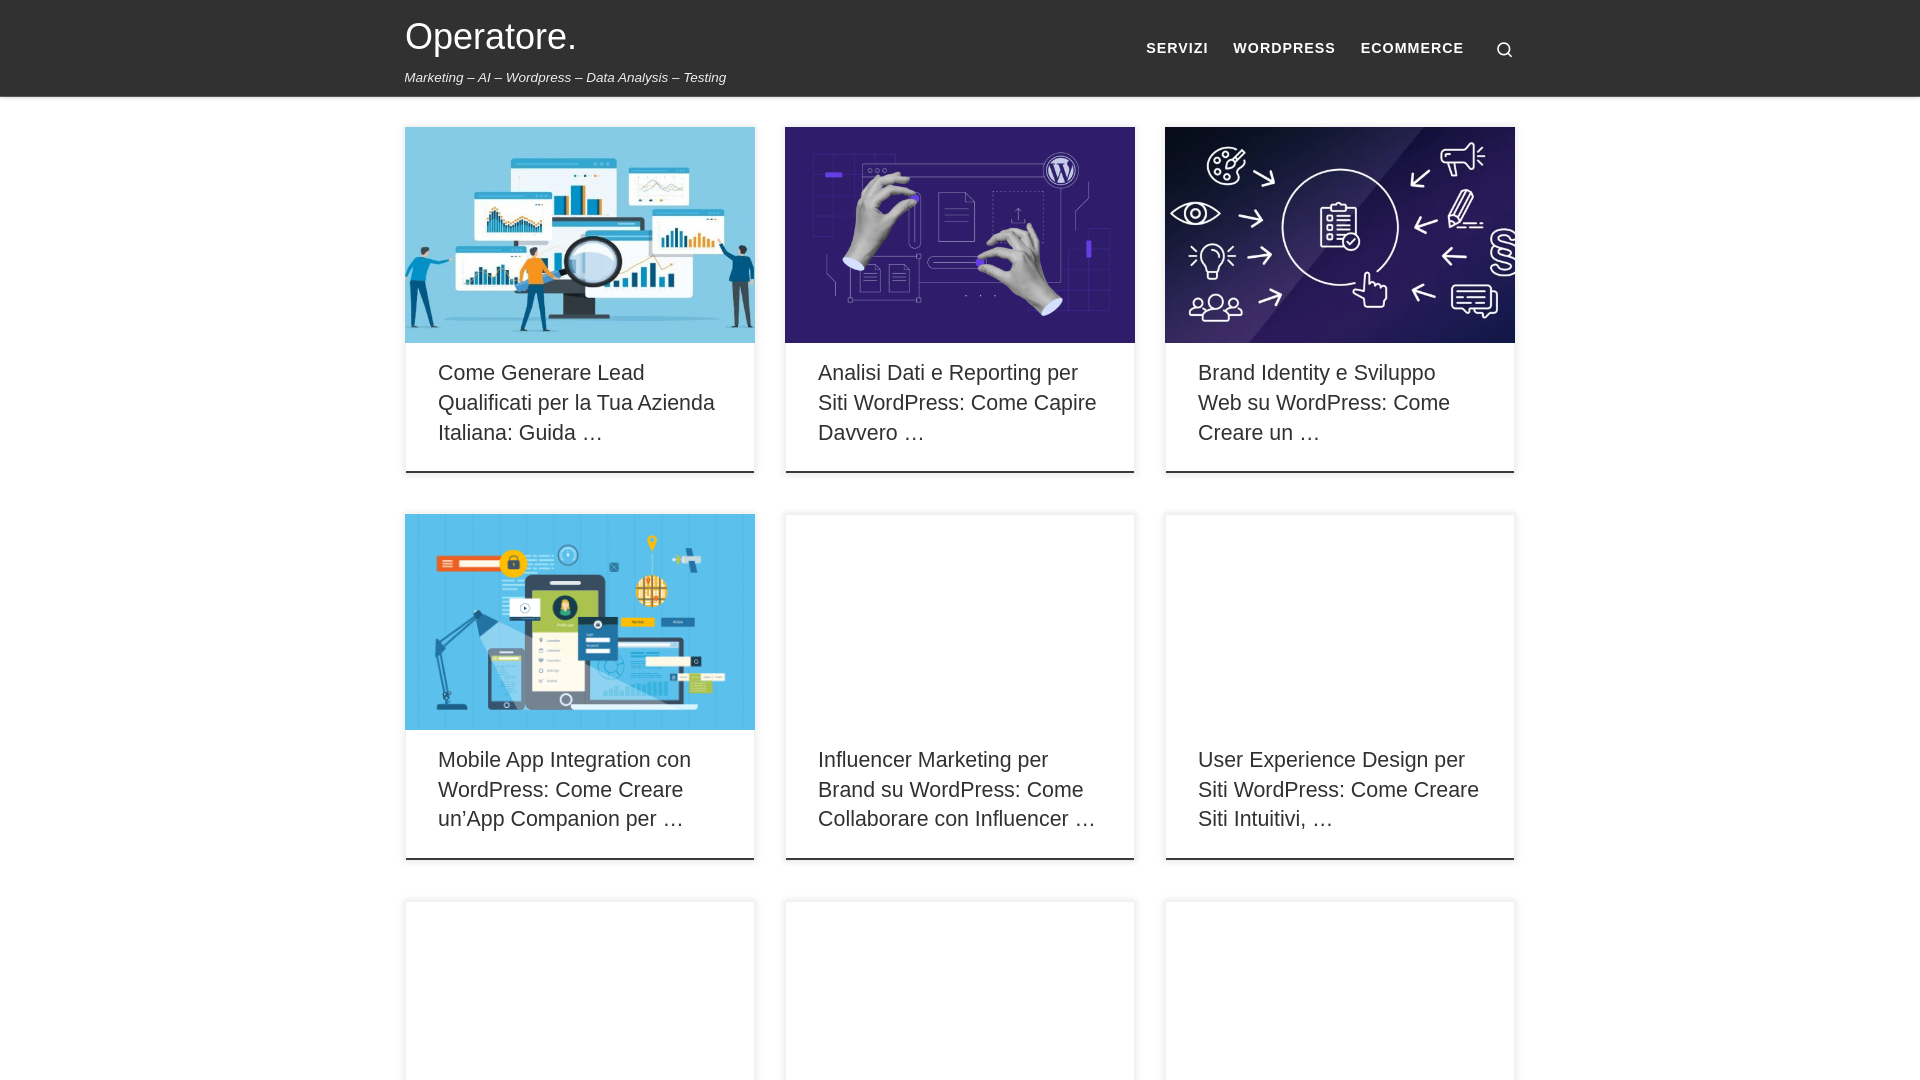Open 'Brand Identity e Sviluppo Web' title

[1323, 403]
